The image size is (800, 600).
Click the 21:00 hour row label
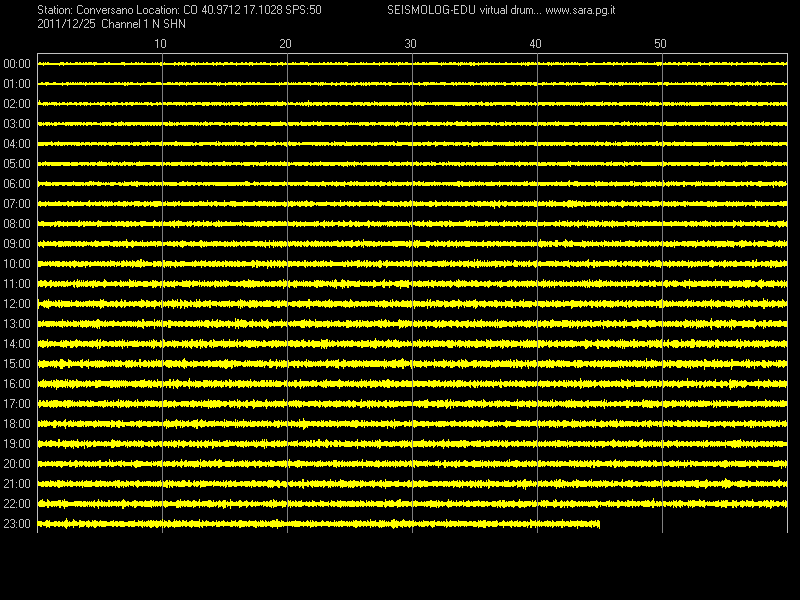coord(17,484)
